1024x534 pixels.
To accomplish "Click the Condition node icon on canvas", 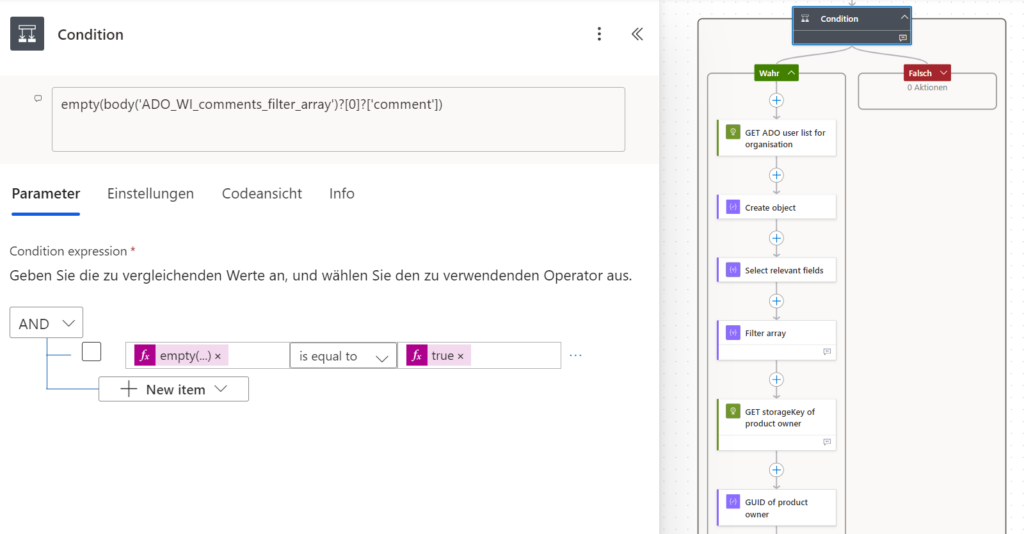I will tap(805, 19).
